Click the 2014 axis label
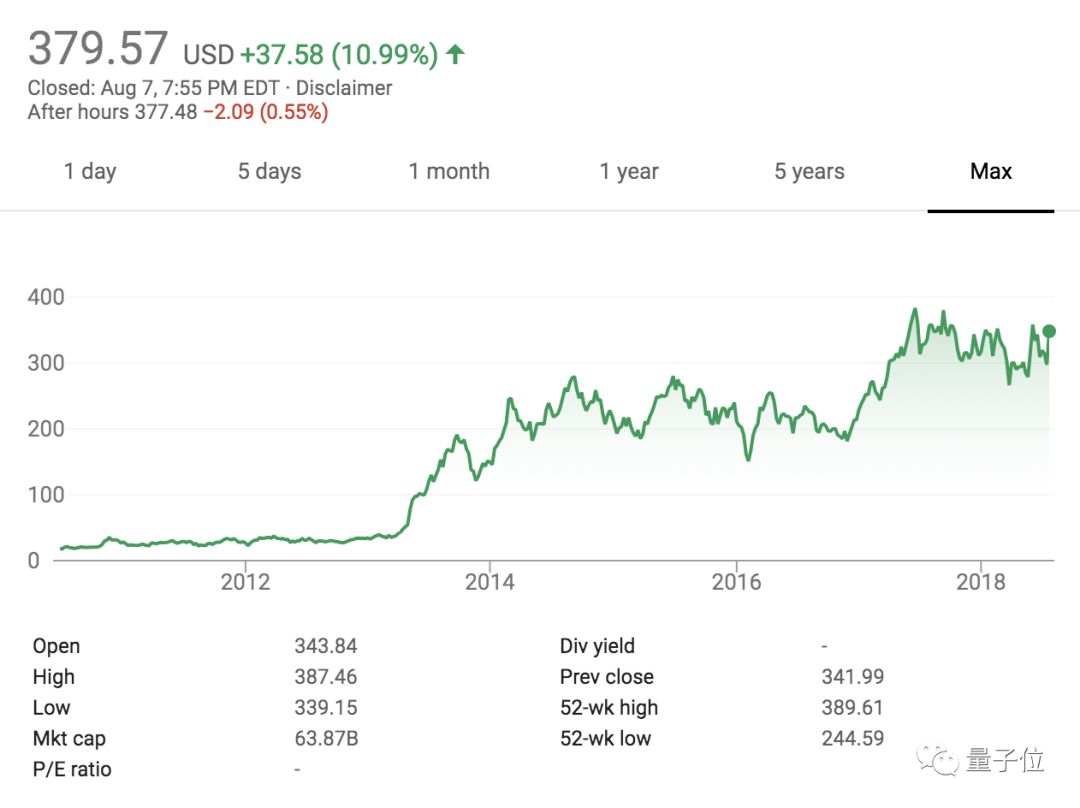1080x808 pixels. pos(489,582)
